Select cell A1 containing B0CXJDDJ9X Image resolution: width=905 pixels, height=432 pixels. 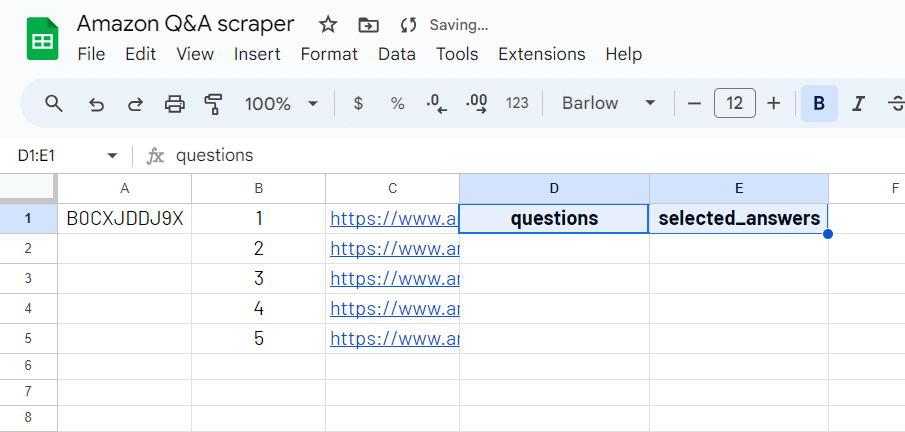coord(124,218)
